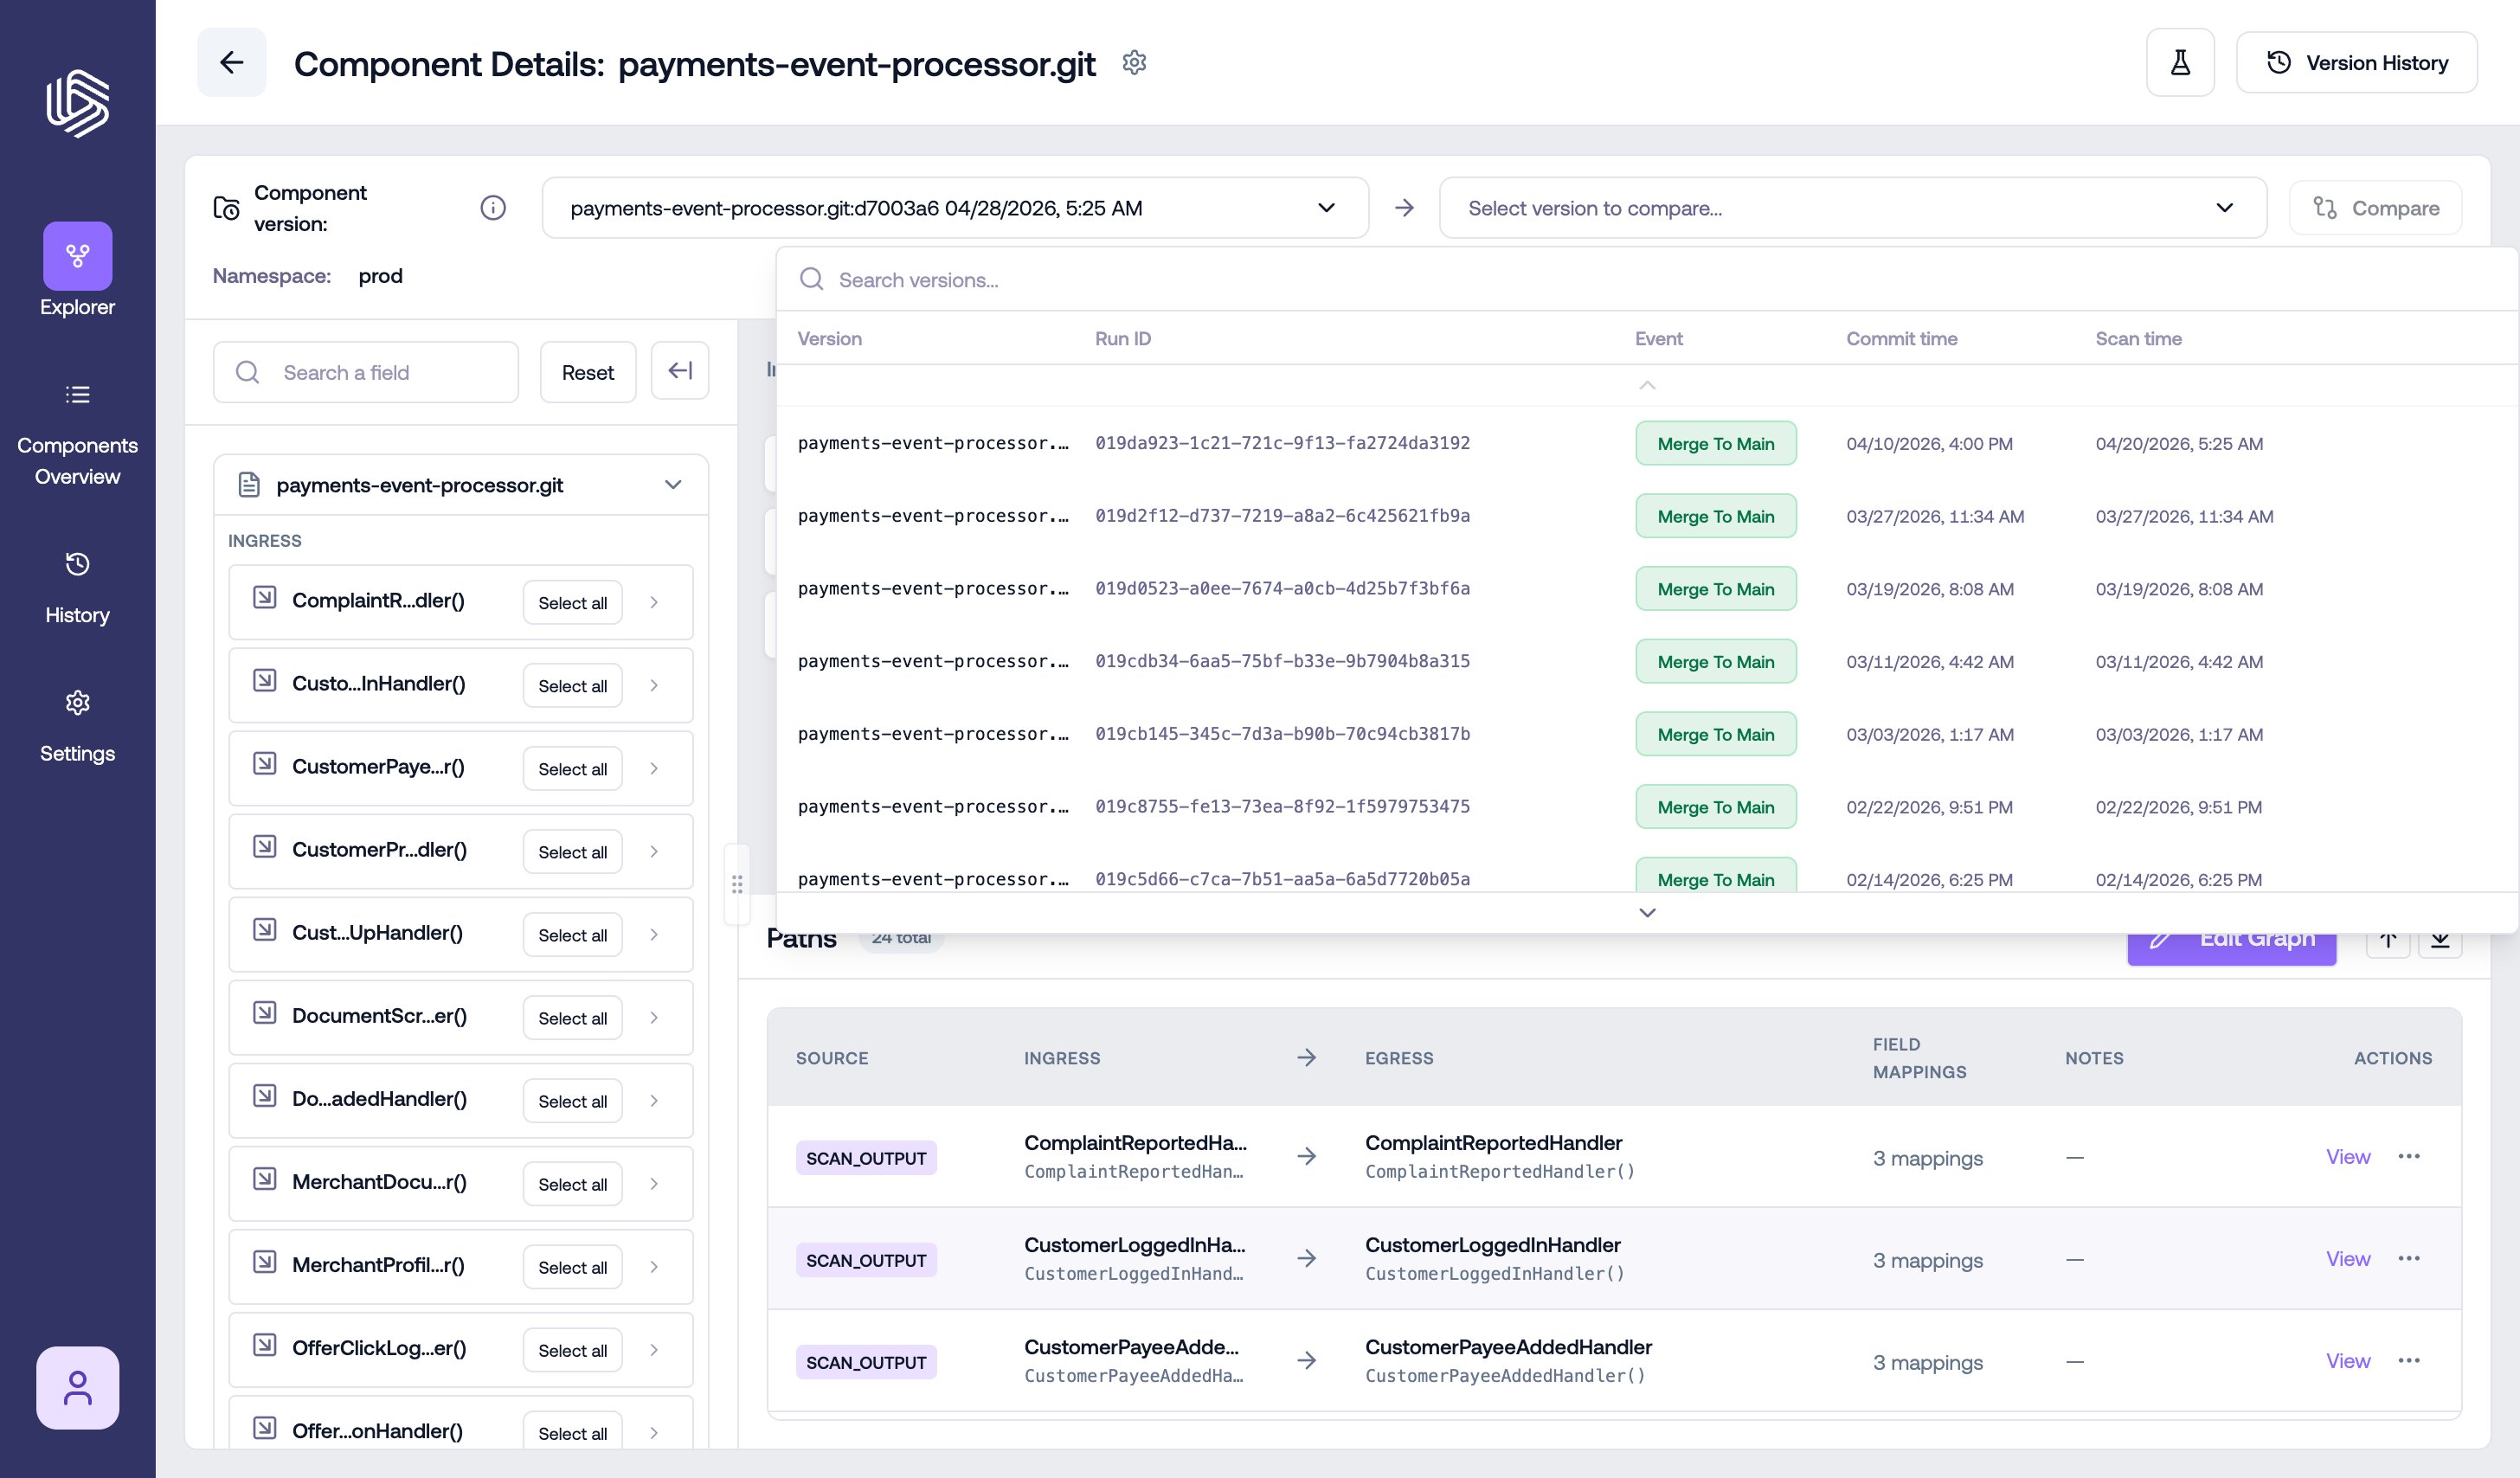This screenshot has height=1478, width=2520.
Task: Click the DocumentScr...er() ingress icon
Action: click(x=264, y=1012)
